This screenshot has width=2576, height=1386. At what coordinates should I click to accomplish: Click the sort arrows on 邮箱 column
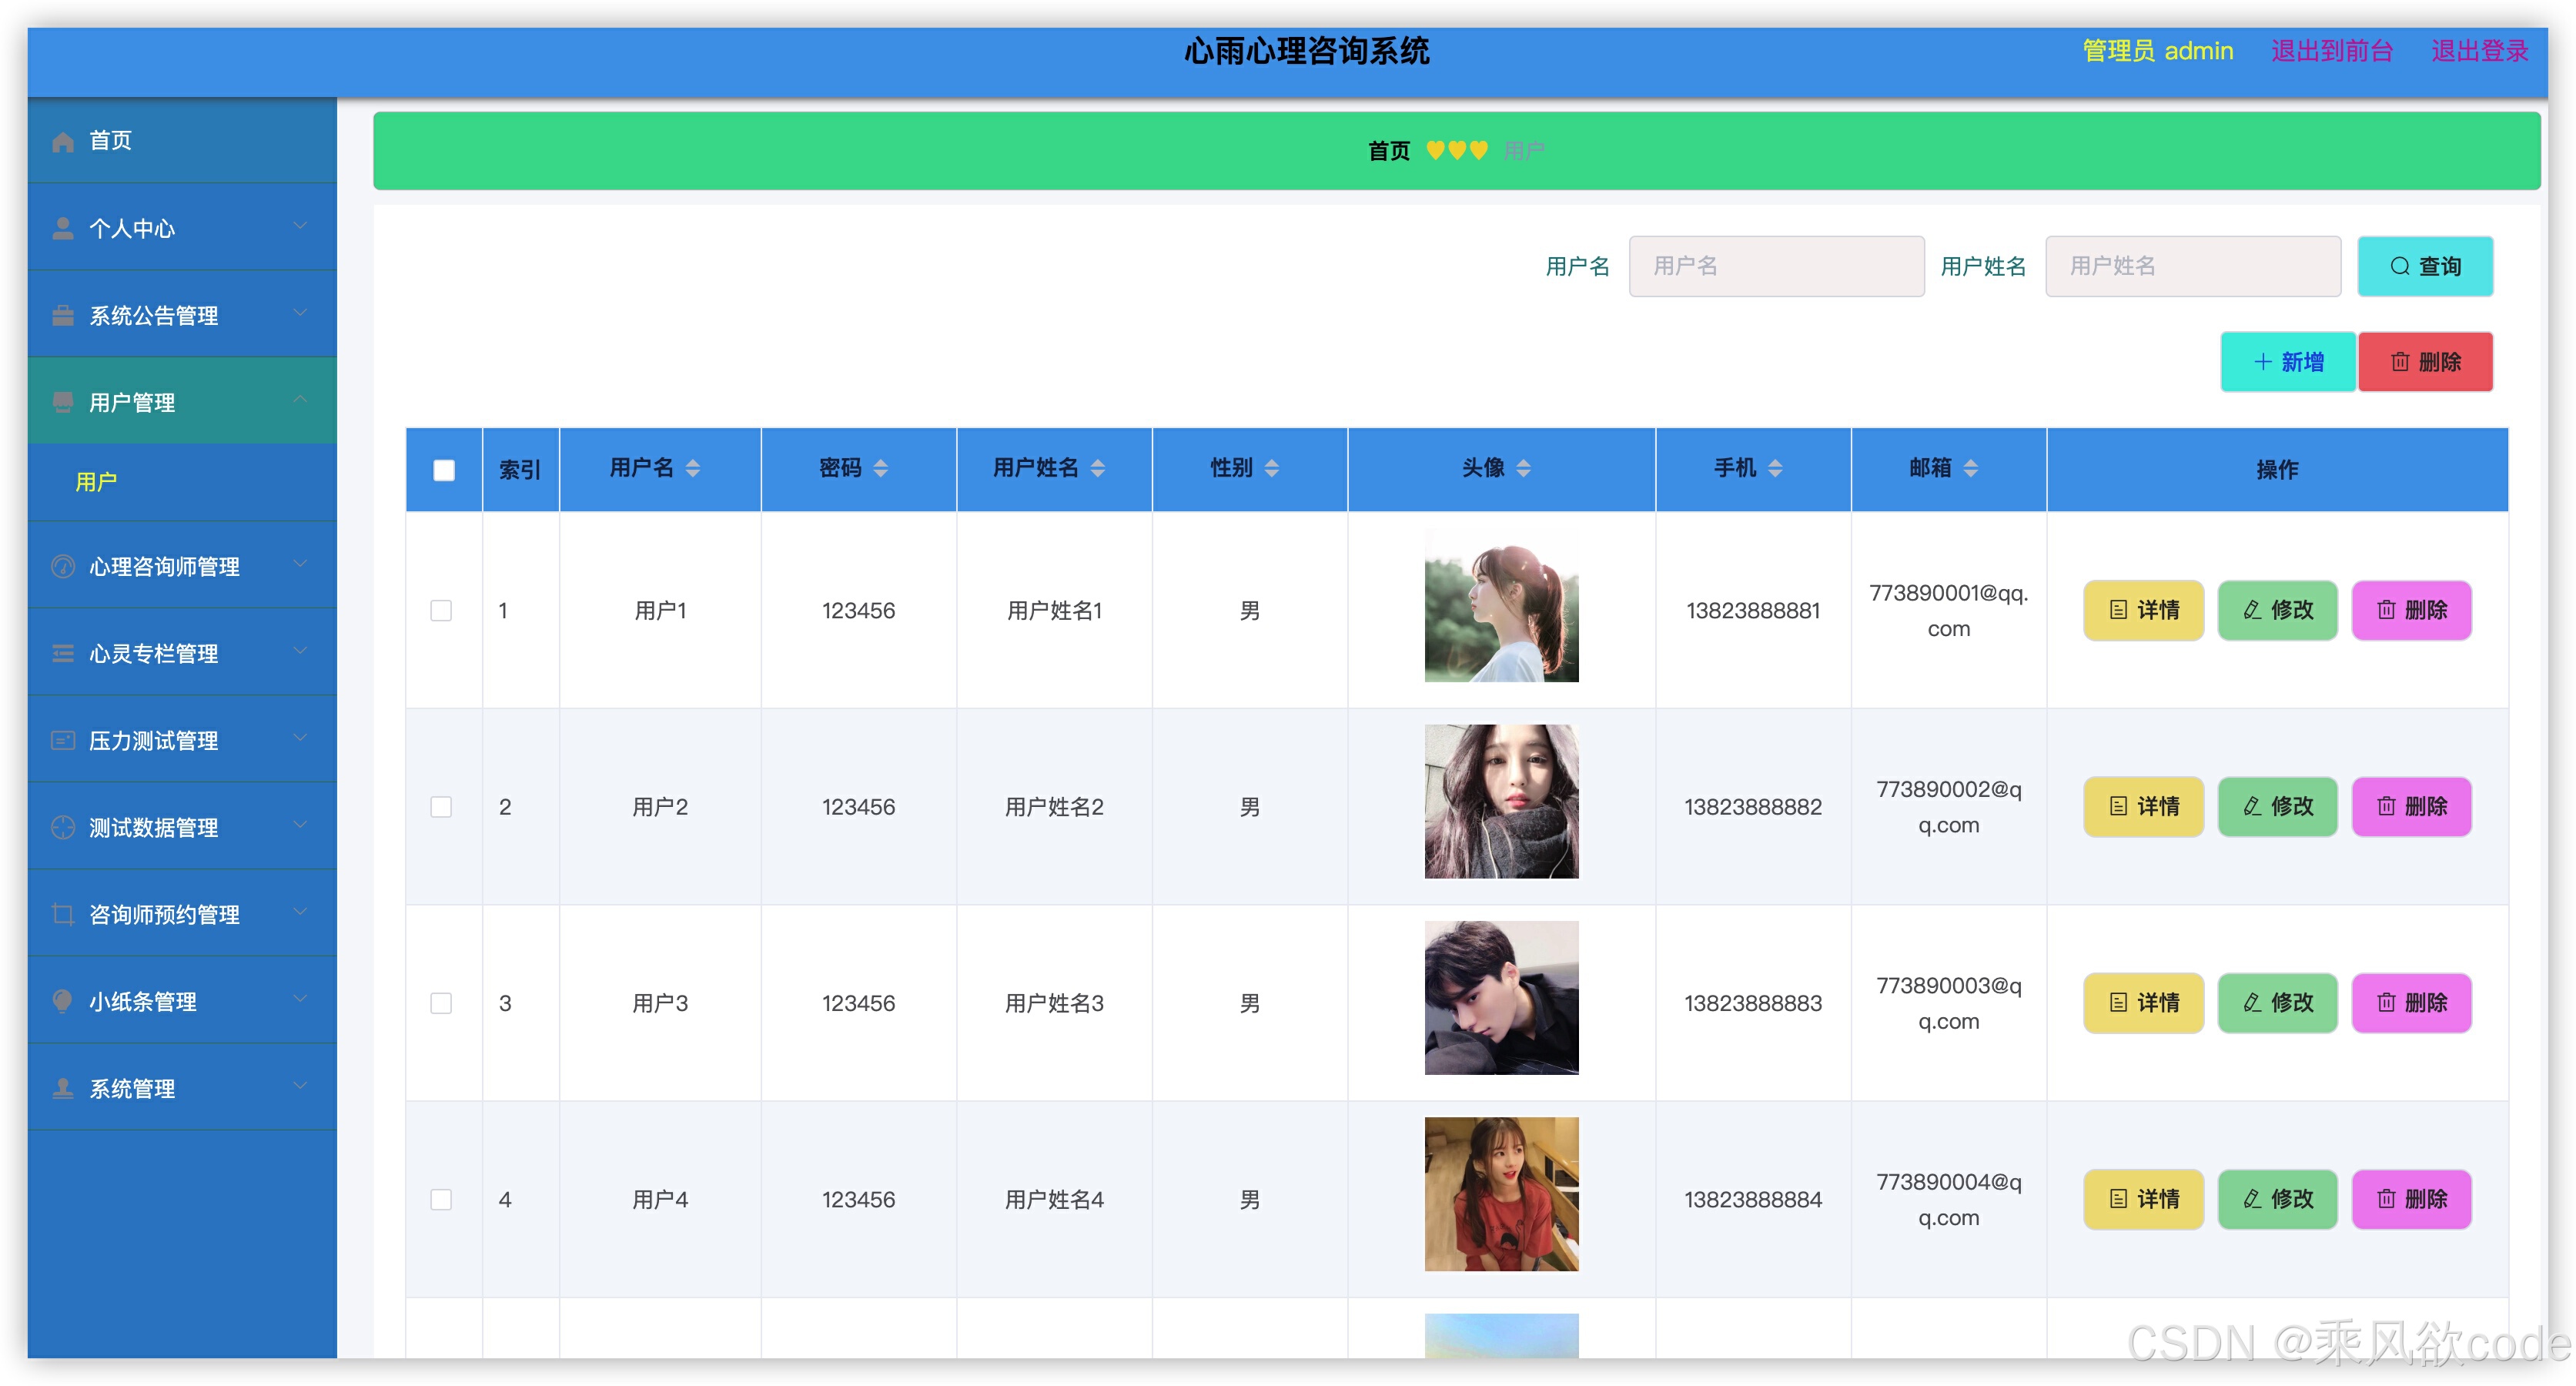pos(1970,468)
